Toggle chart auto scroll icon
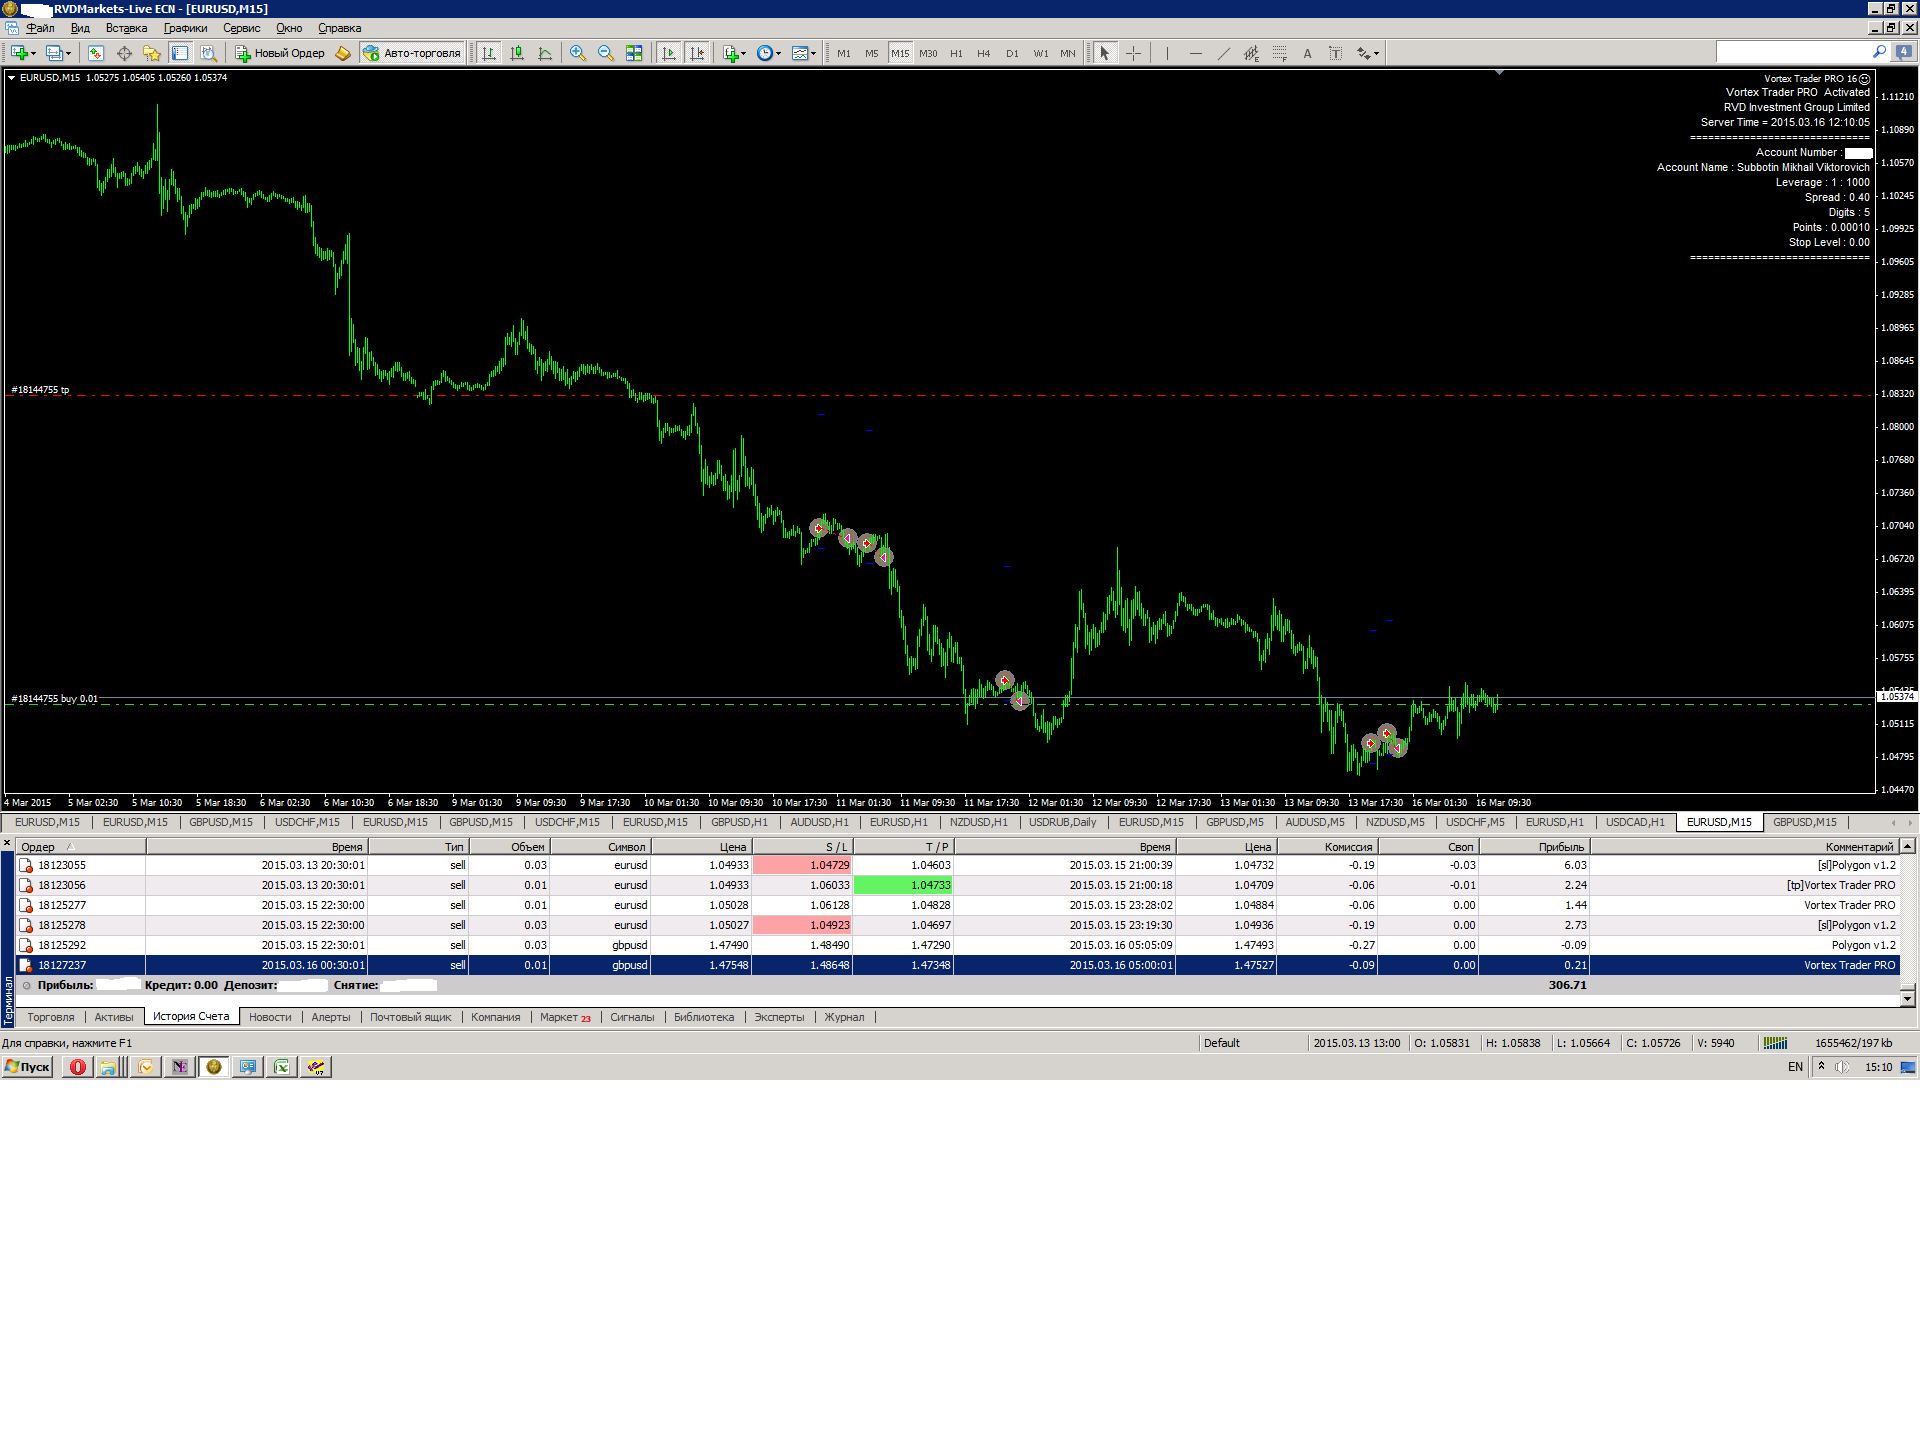Viewport: 1920px width, 1448px height. tap(669, 53)
